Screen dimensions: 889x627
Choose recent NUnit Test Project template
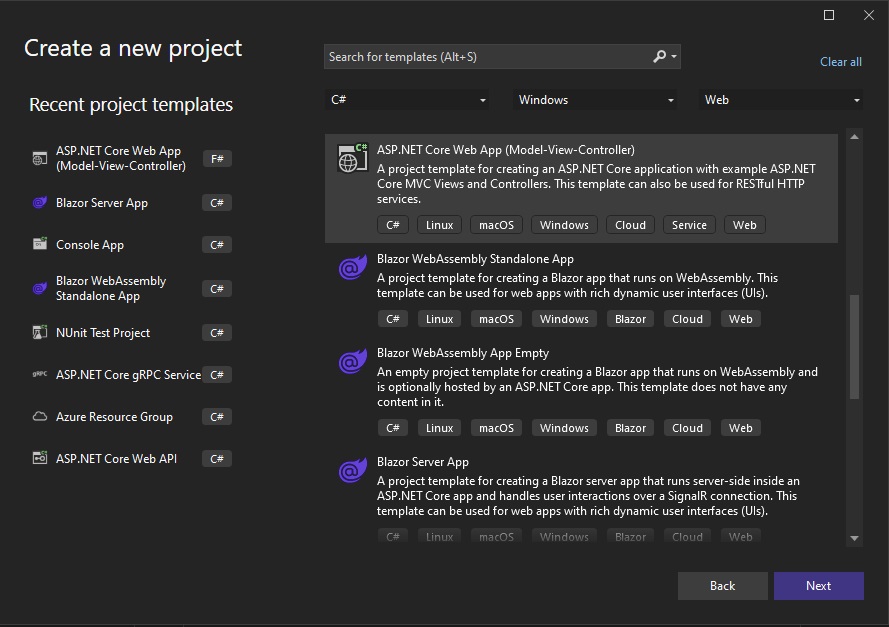coord(132,332)
